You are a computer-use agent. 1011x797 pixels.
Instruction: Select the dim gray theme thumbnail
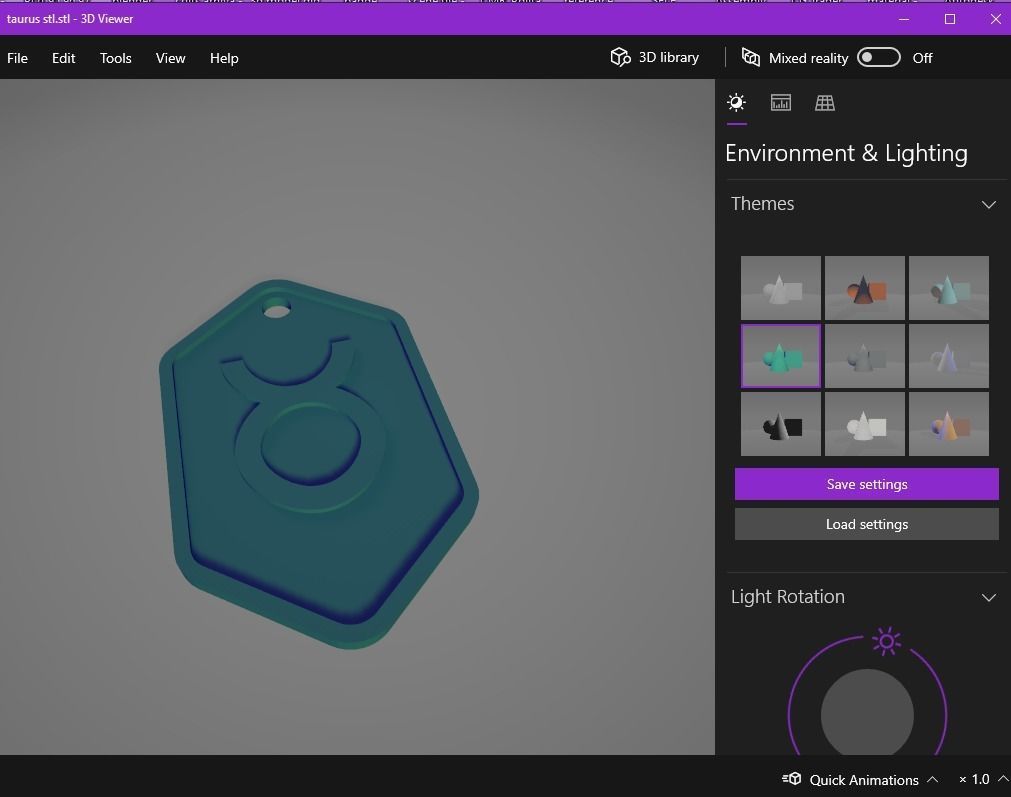pos(865,356)
